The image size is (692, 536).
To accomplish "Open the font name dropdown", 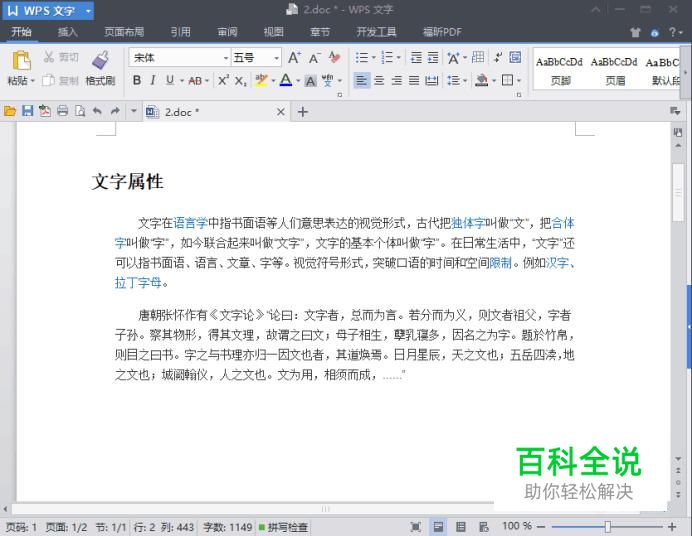I will click(x=226, y=58).
